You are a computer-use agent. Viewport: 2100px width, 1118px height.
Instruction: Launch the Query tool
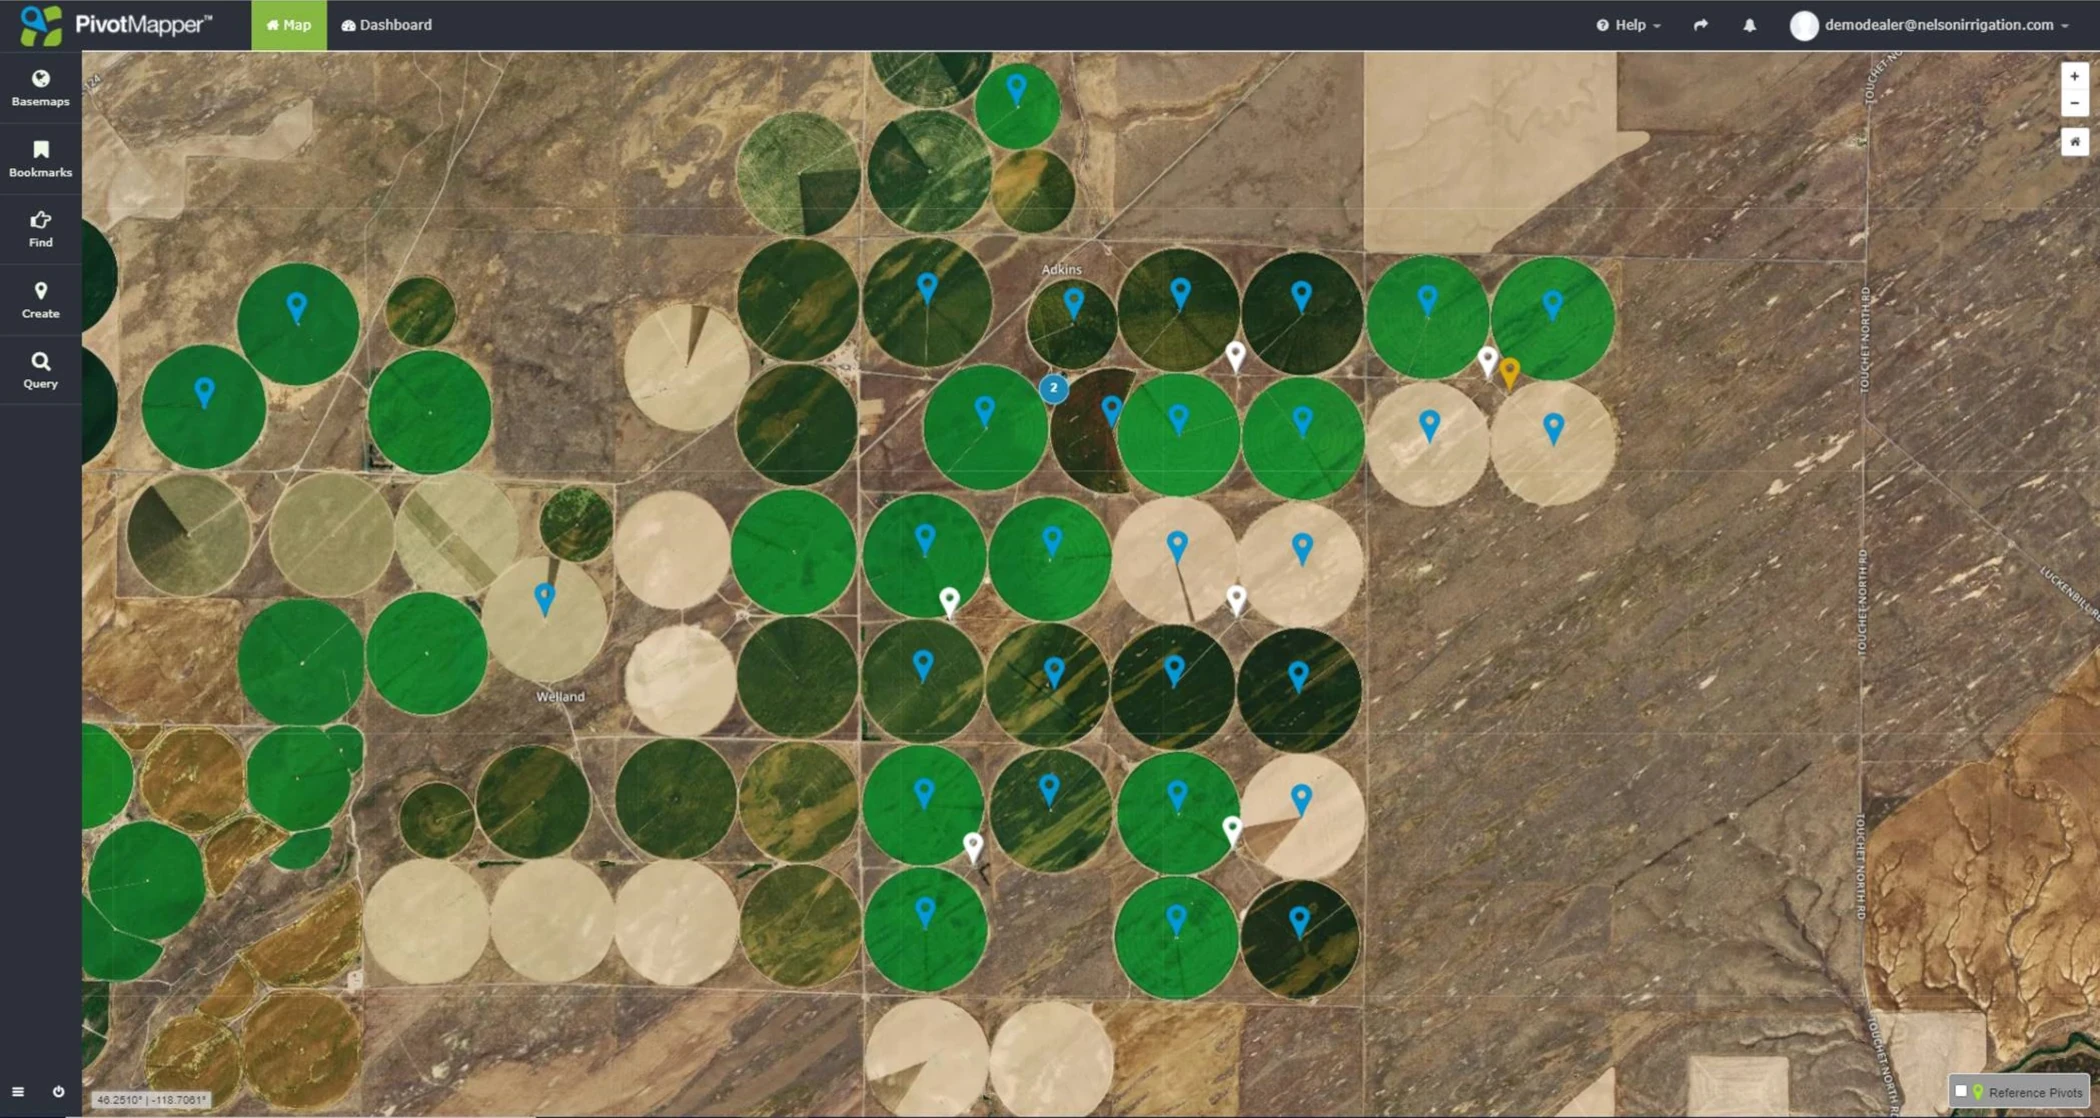tap(40, 370)
